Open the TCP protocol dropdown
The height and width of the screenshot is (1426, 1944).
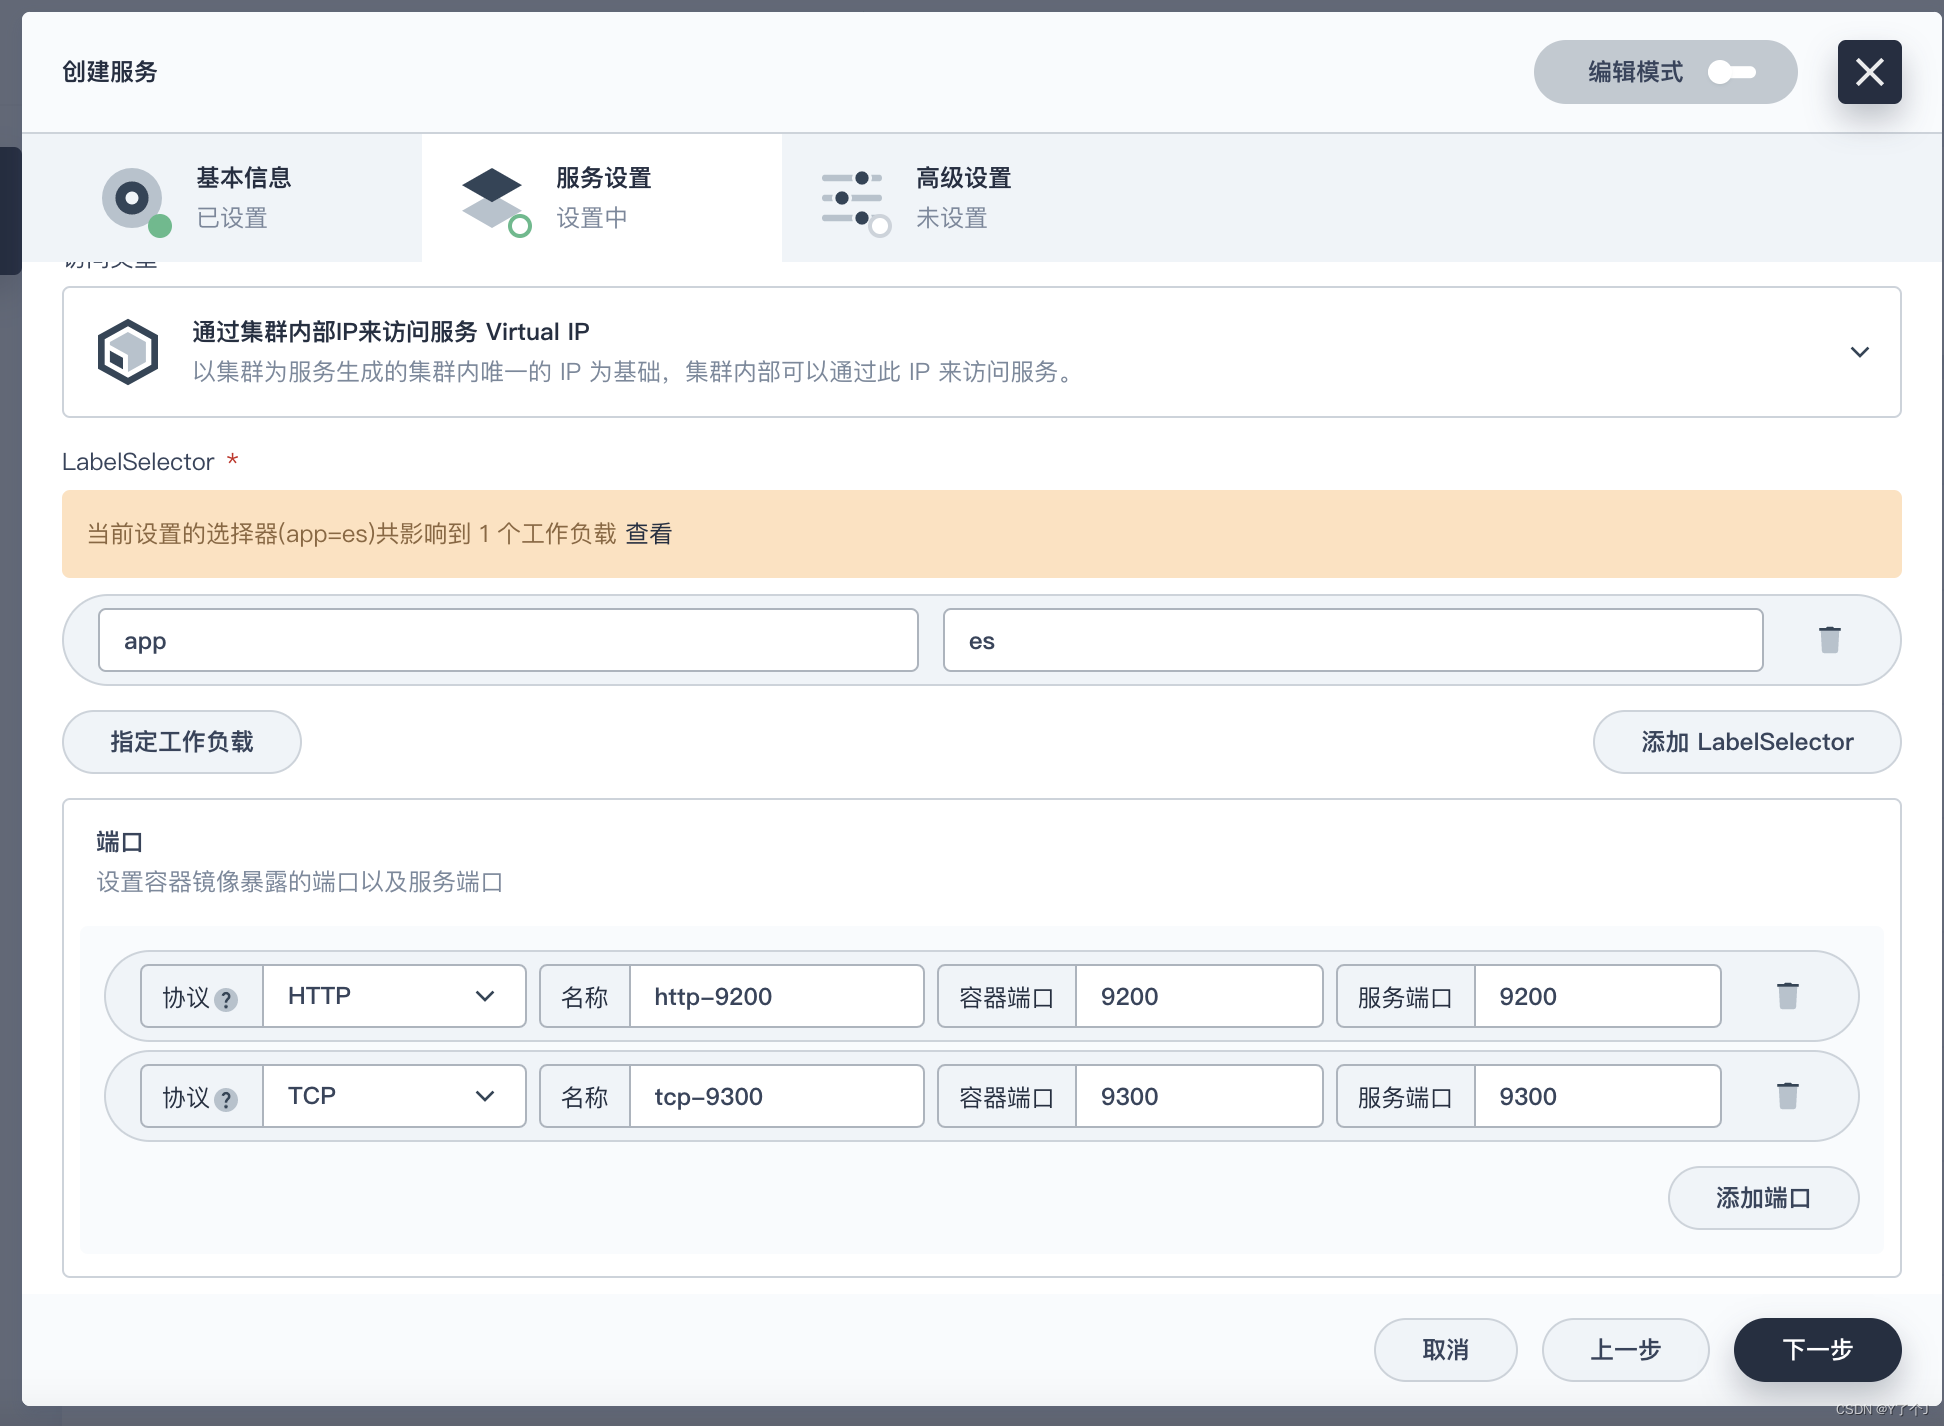point(394,1096)
